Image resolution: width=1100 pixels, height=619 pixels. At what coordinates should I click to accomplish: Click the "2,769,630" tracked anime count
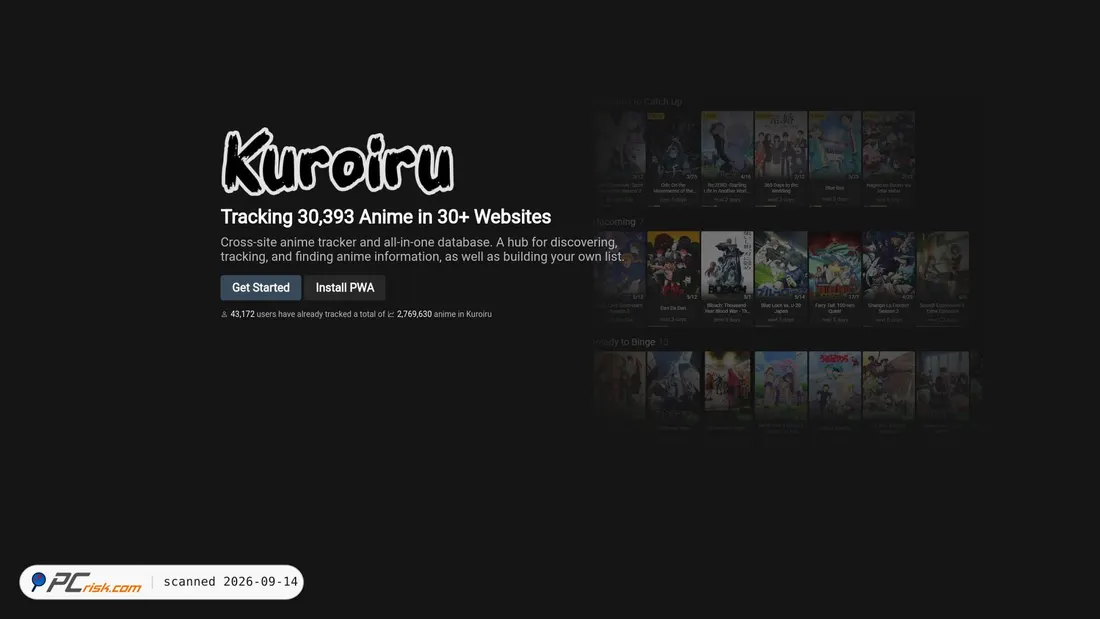[x=414, y=314]
